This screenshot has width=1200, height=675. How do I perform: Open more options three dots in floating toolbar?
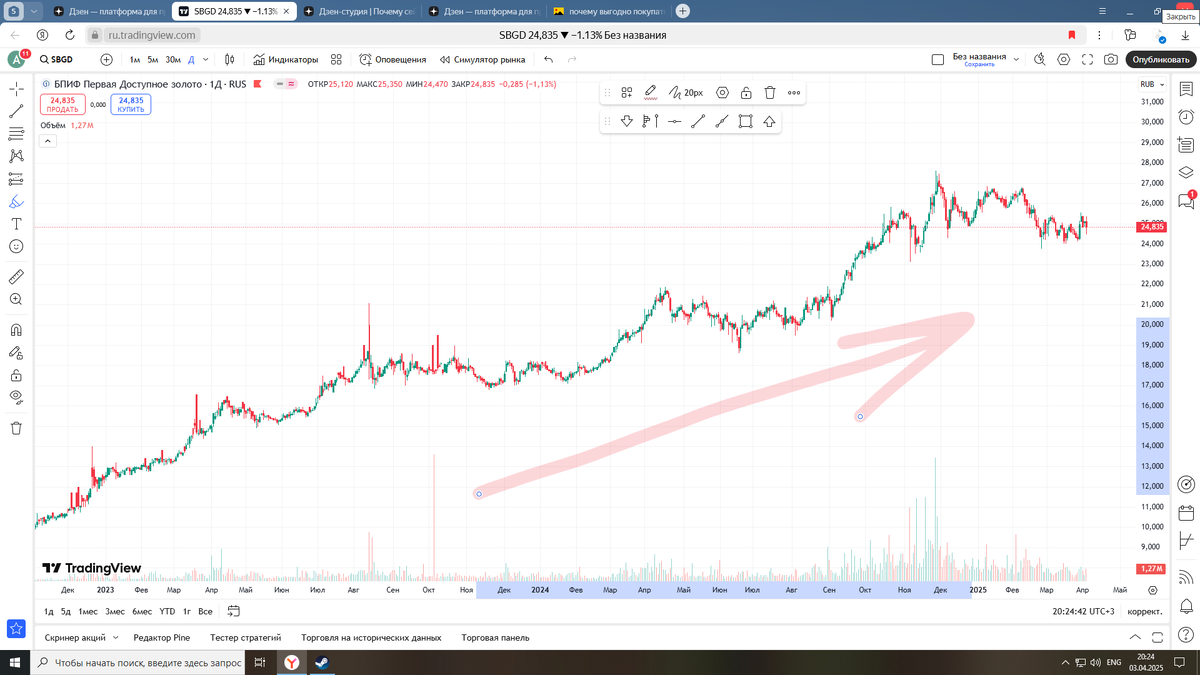tap(794, 93)
